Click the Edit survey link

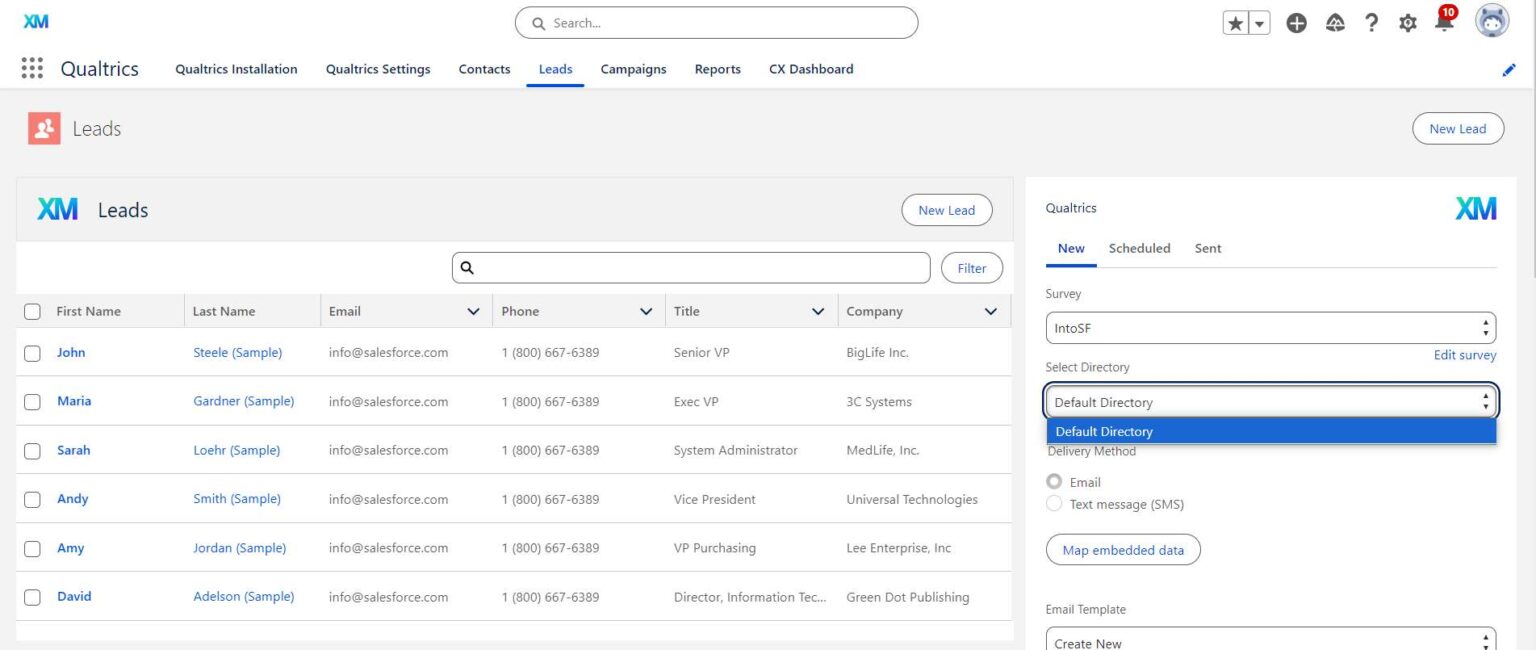pos(1465,354)
